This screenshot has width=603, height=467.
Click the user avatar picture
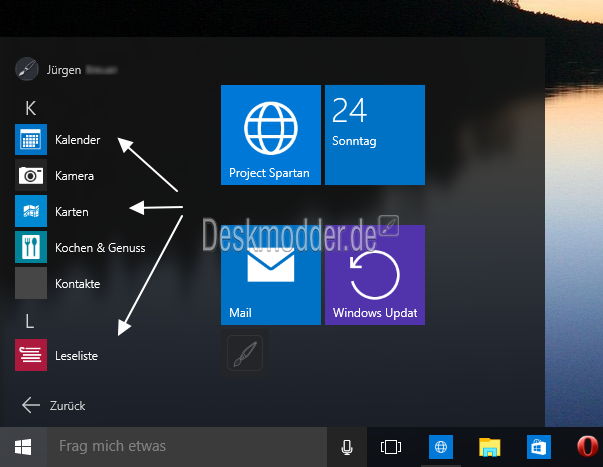[x=27, y=69]
